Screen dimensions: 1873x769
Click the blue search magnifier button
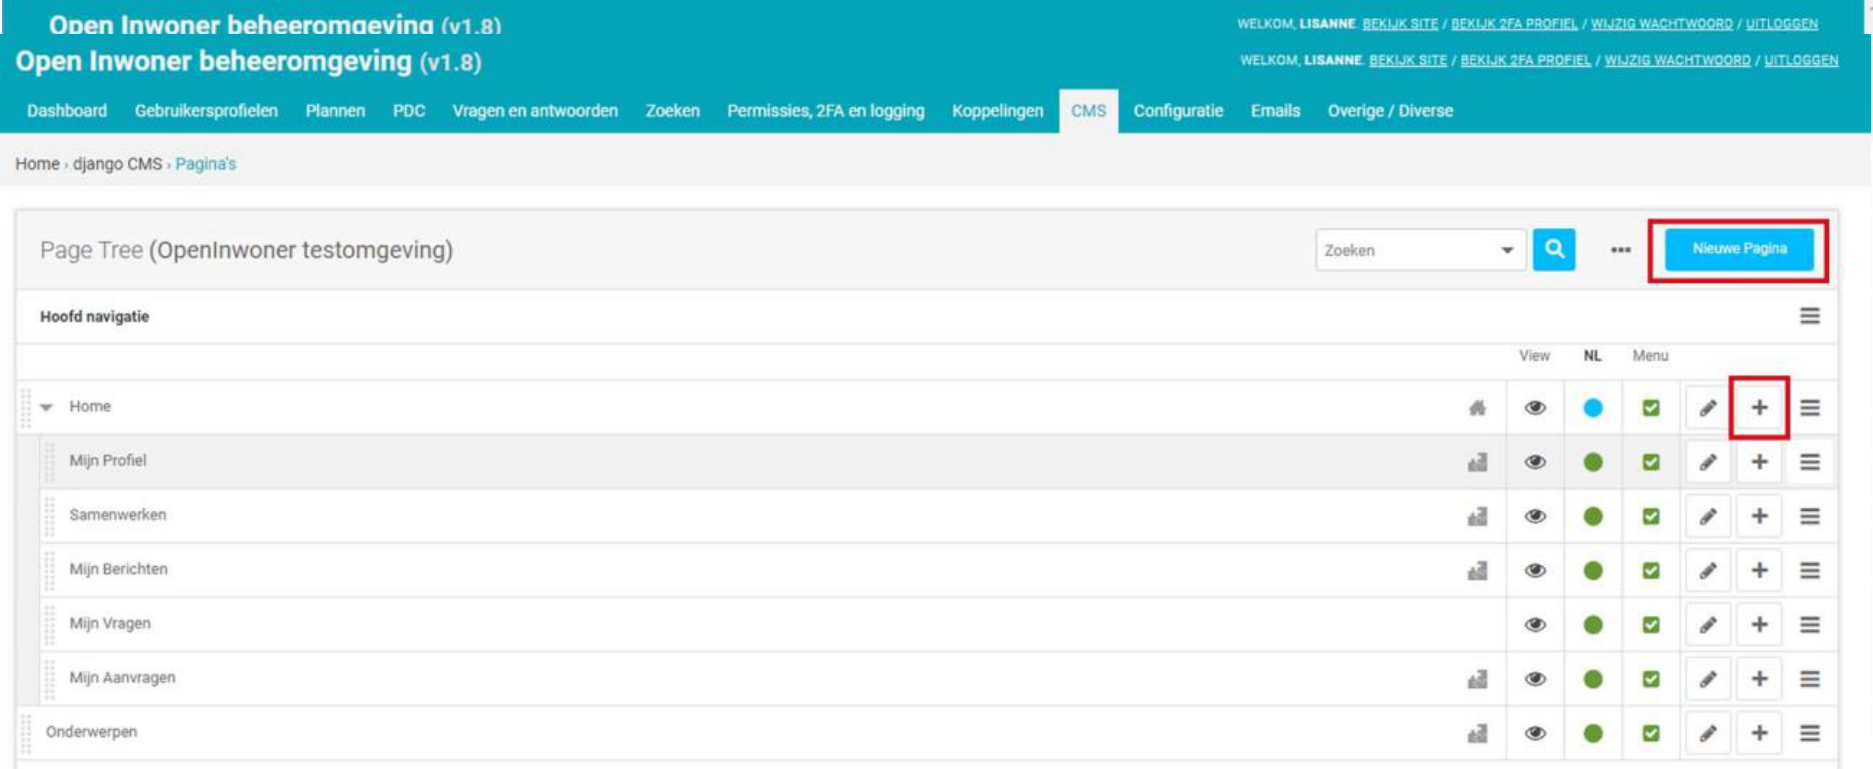pos(1553,250)
